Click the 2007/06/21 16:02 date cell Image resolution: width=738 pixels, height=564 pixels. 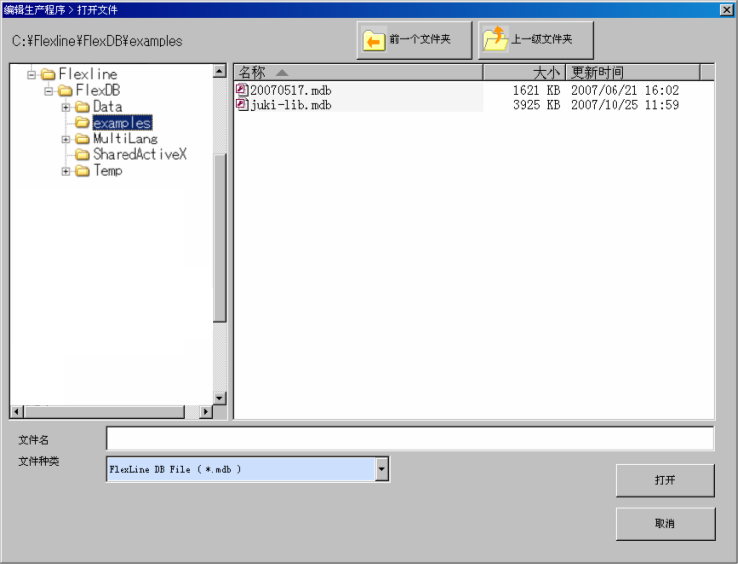click(x=625, y=90)
